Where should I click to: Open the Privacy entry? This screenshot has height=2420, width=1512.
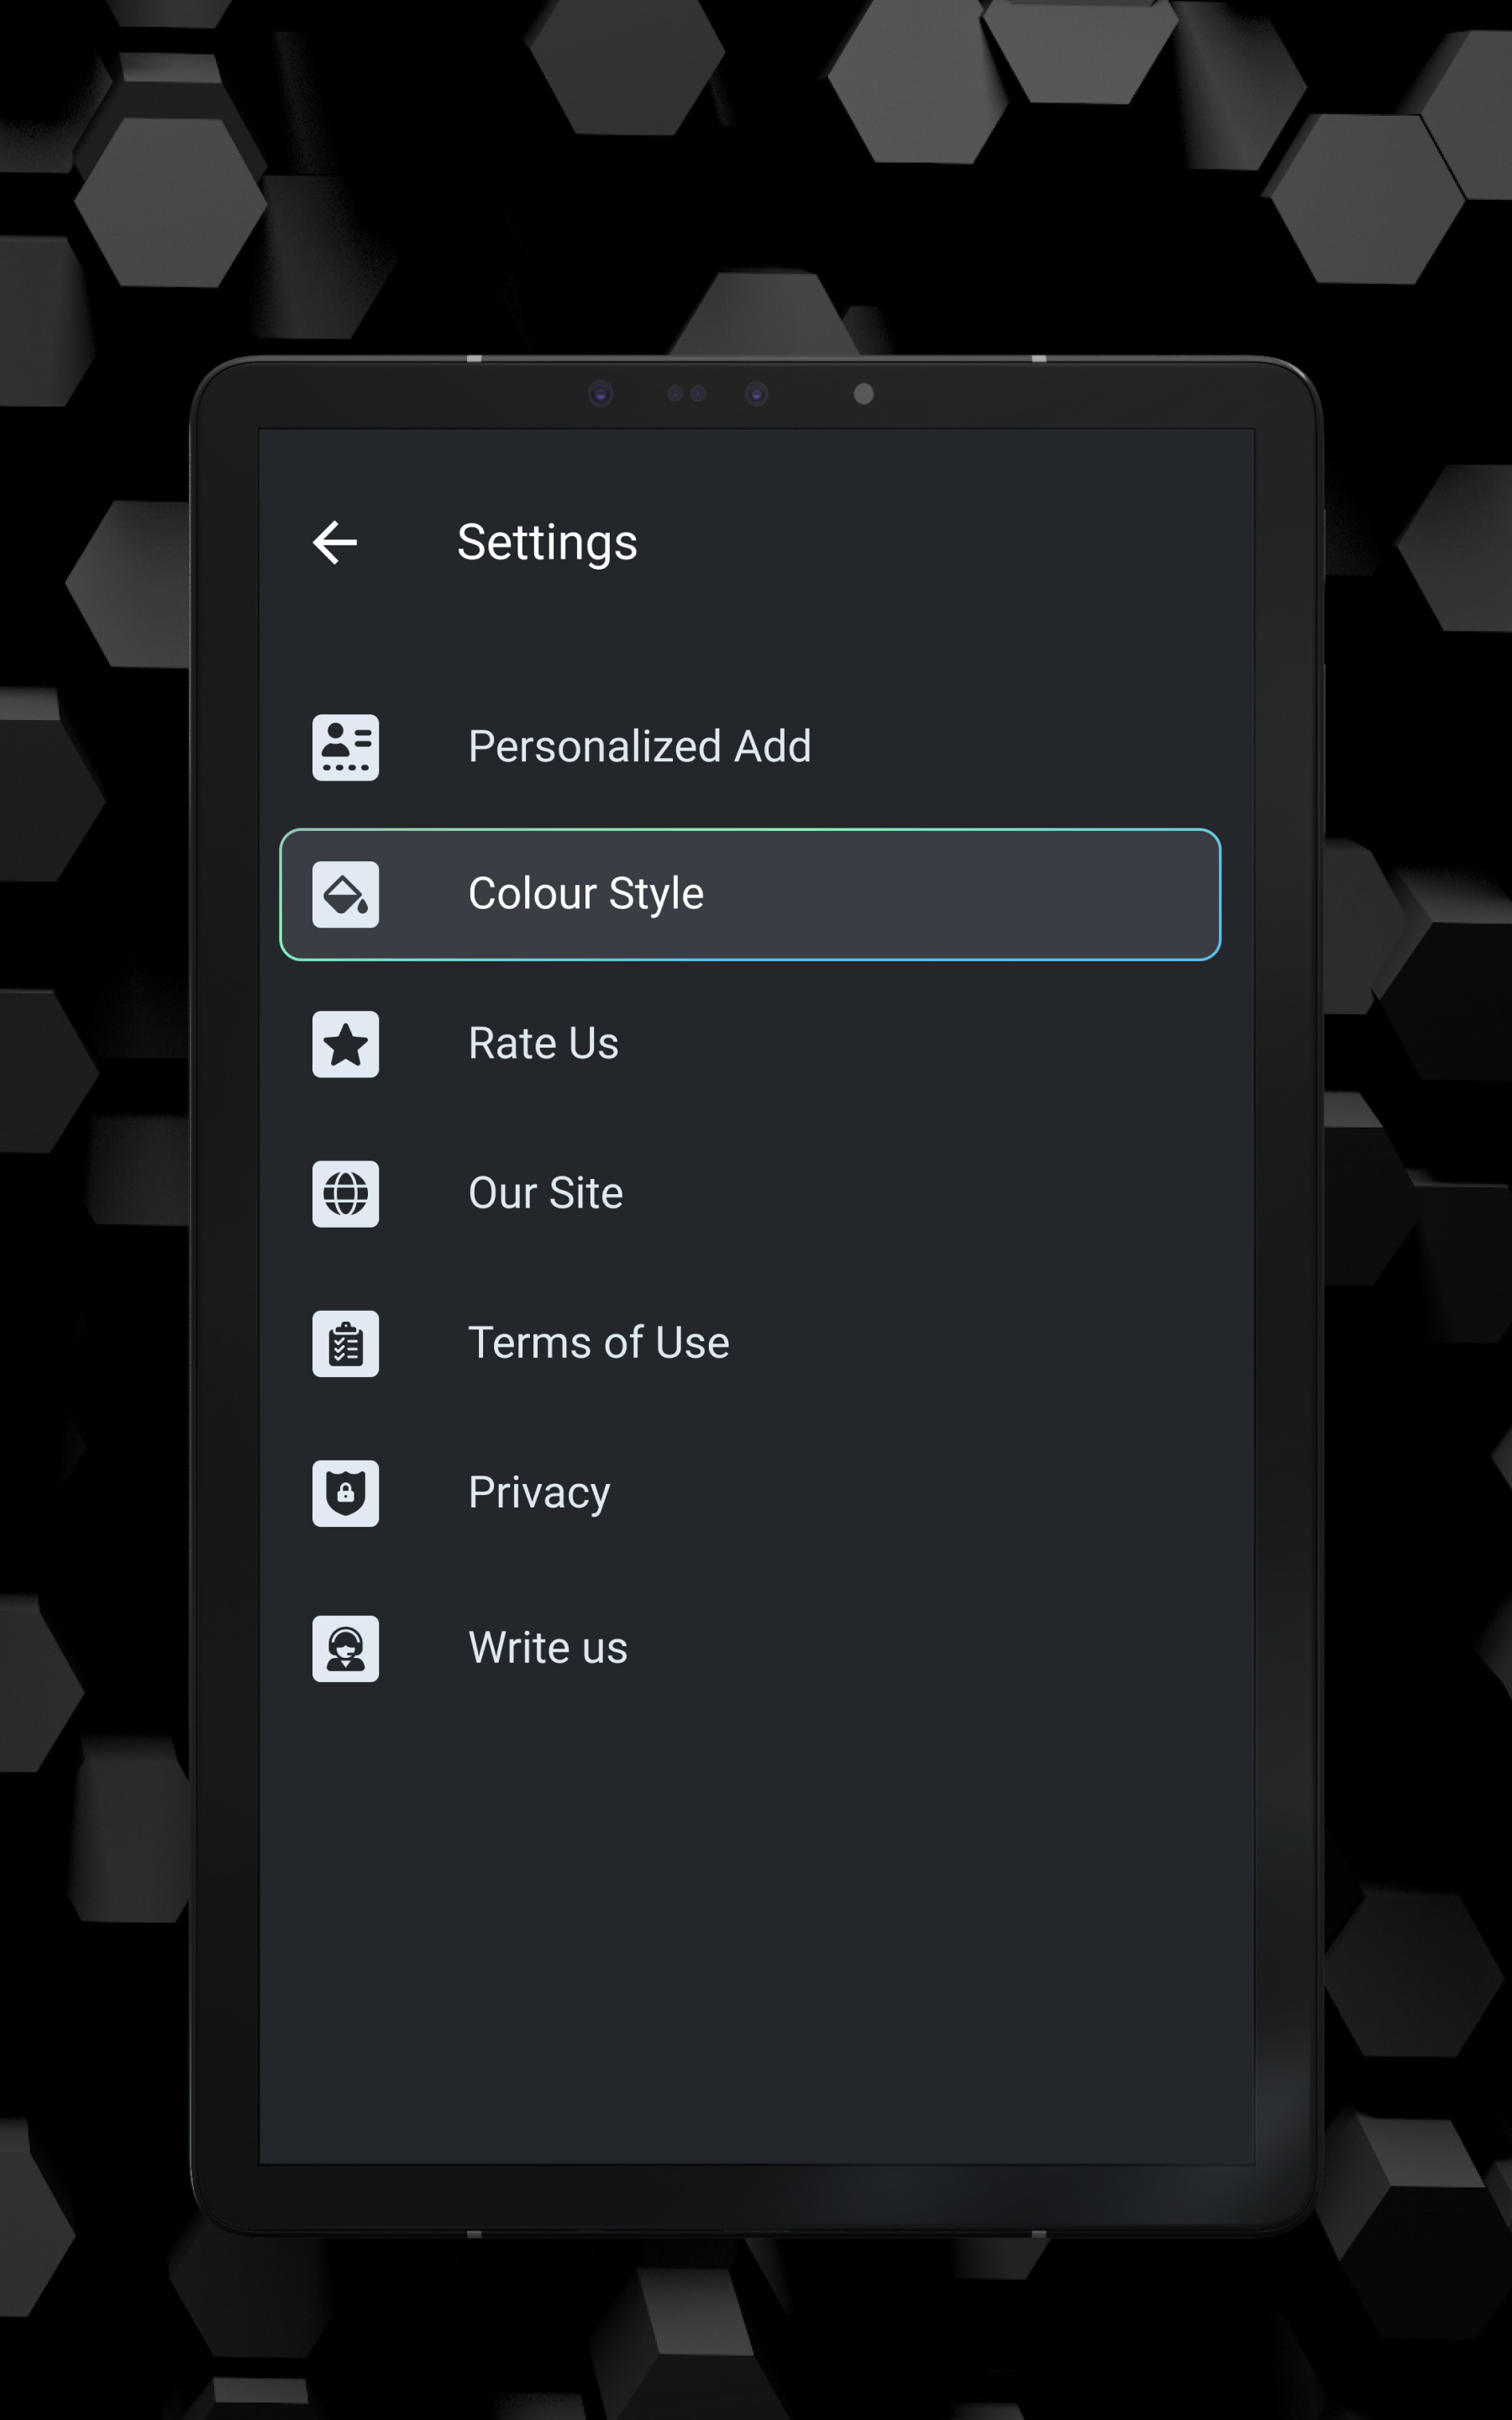[x=750, y=1493]
